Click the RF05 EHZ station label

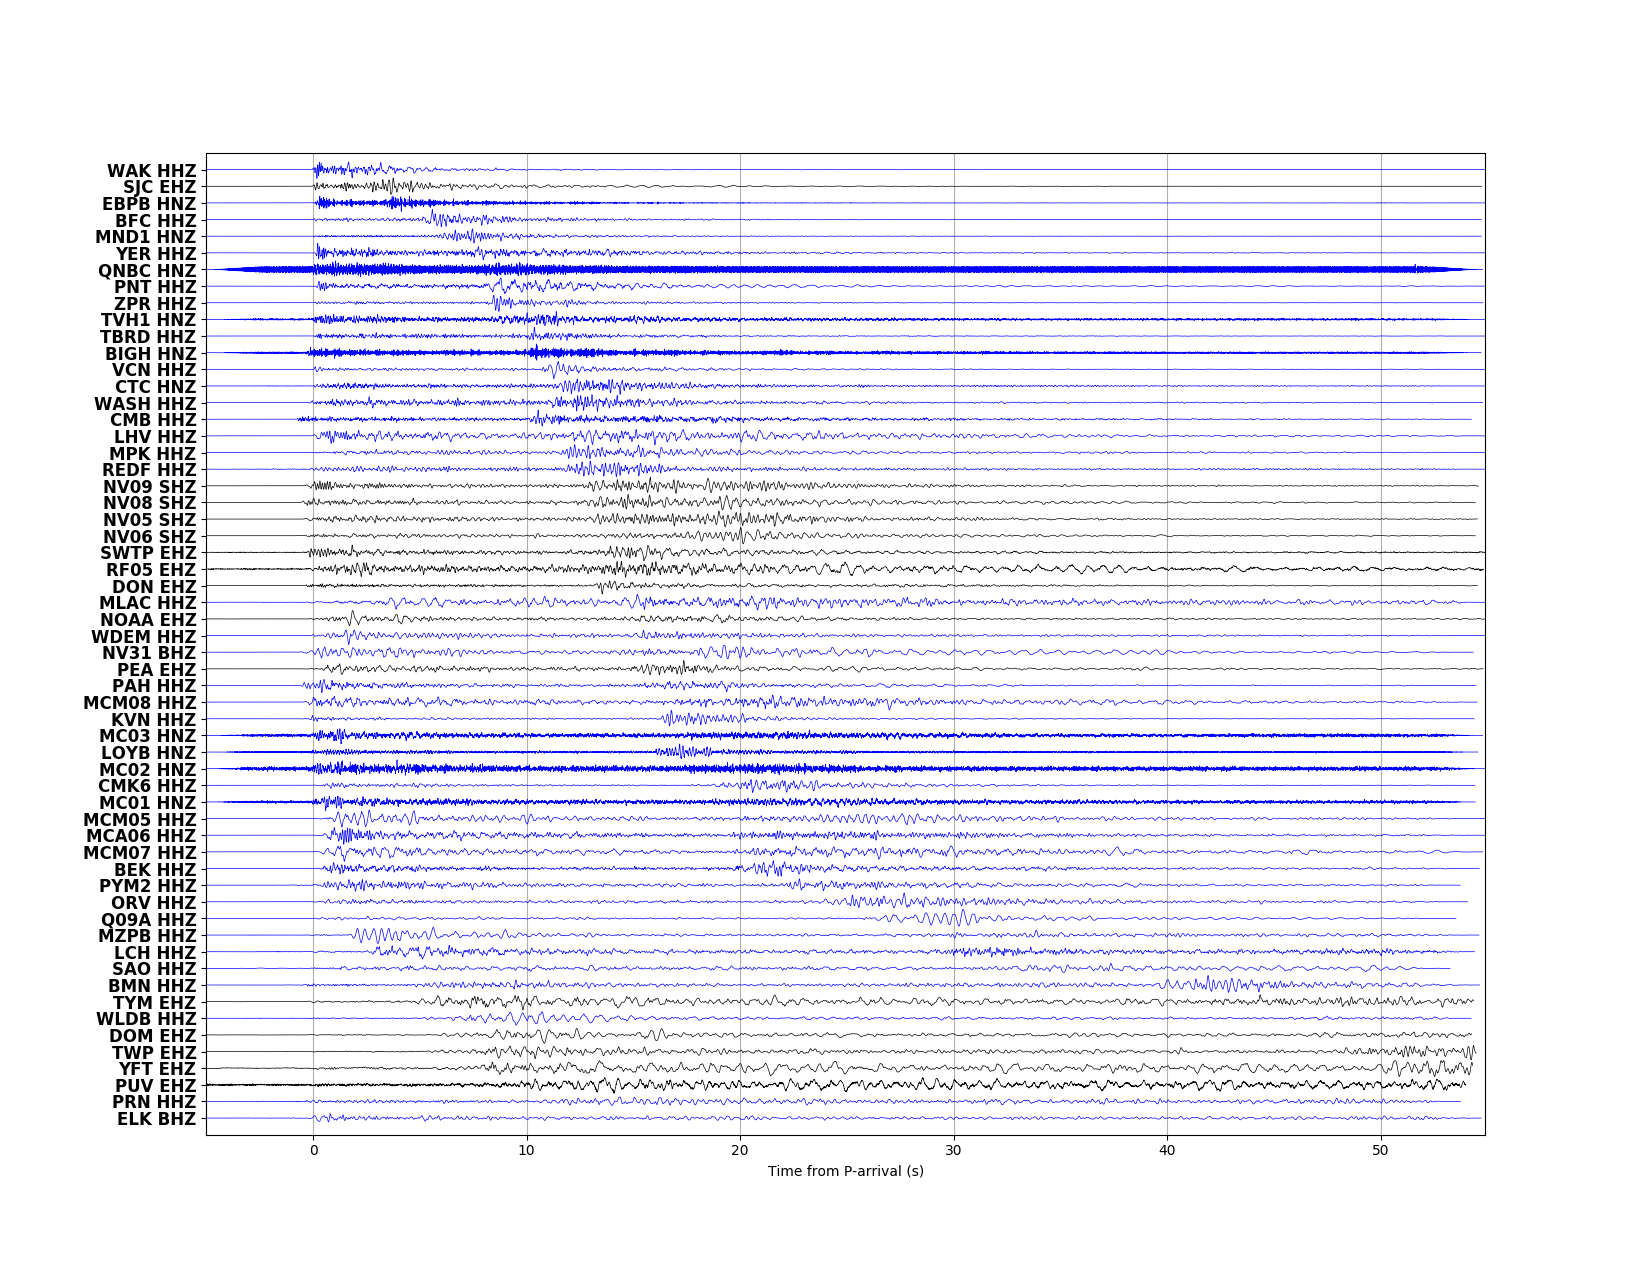pos(151,570)
